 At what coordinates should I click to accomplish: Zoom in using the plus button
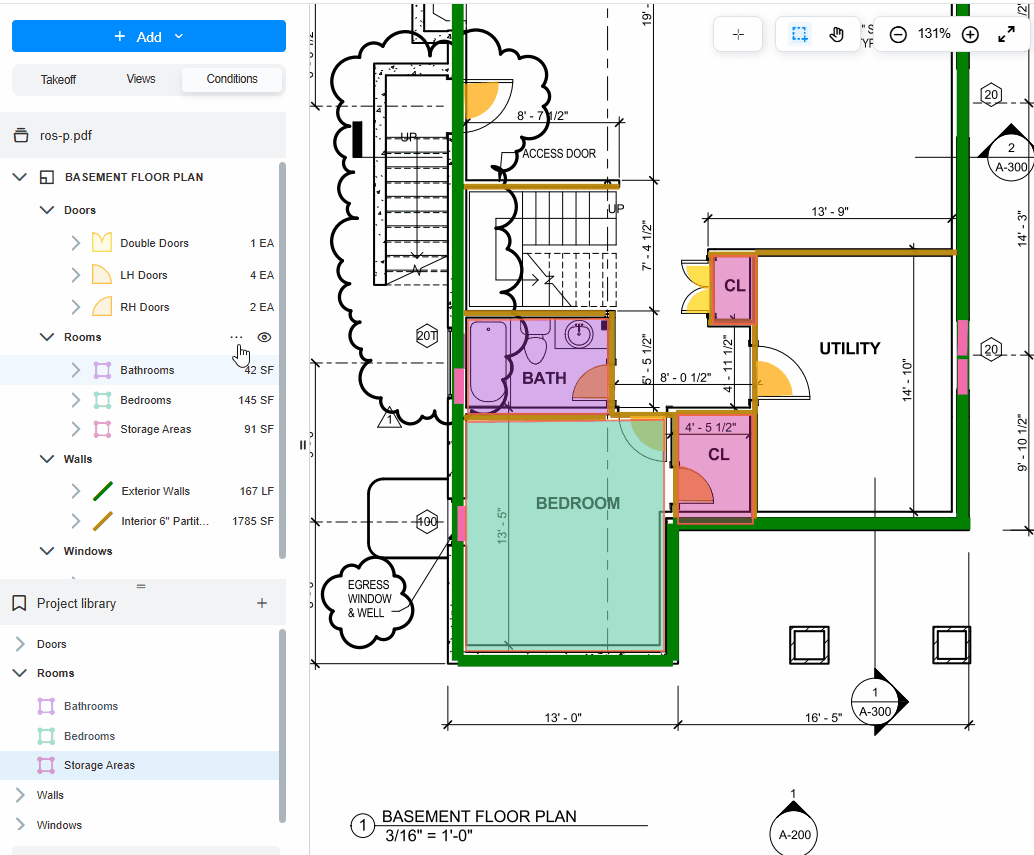point(970,33)
